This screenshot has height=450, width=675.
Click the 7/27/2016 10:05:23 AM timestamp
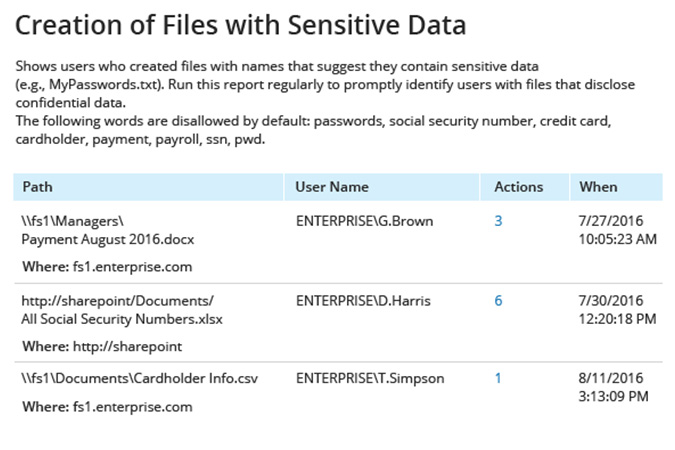pos(617,230)
